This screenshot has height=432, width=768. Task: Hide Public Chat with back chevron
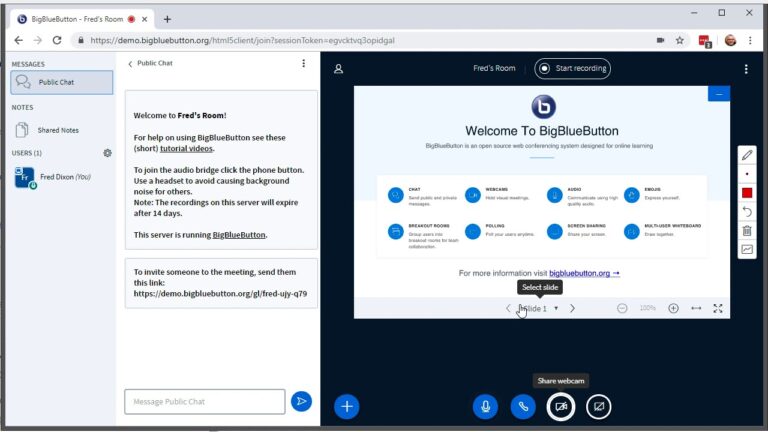(x=130, y=64)
